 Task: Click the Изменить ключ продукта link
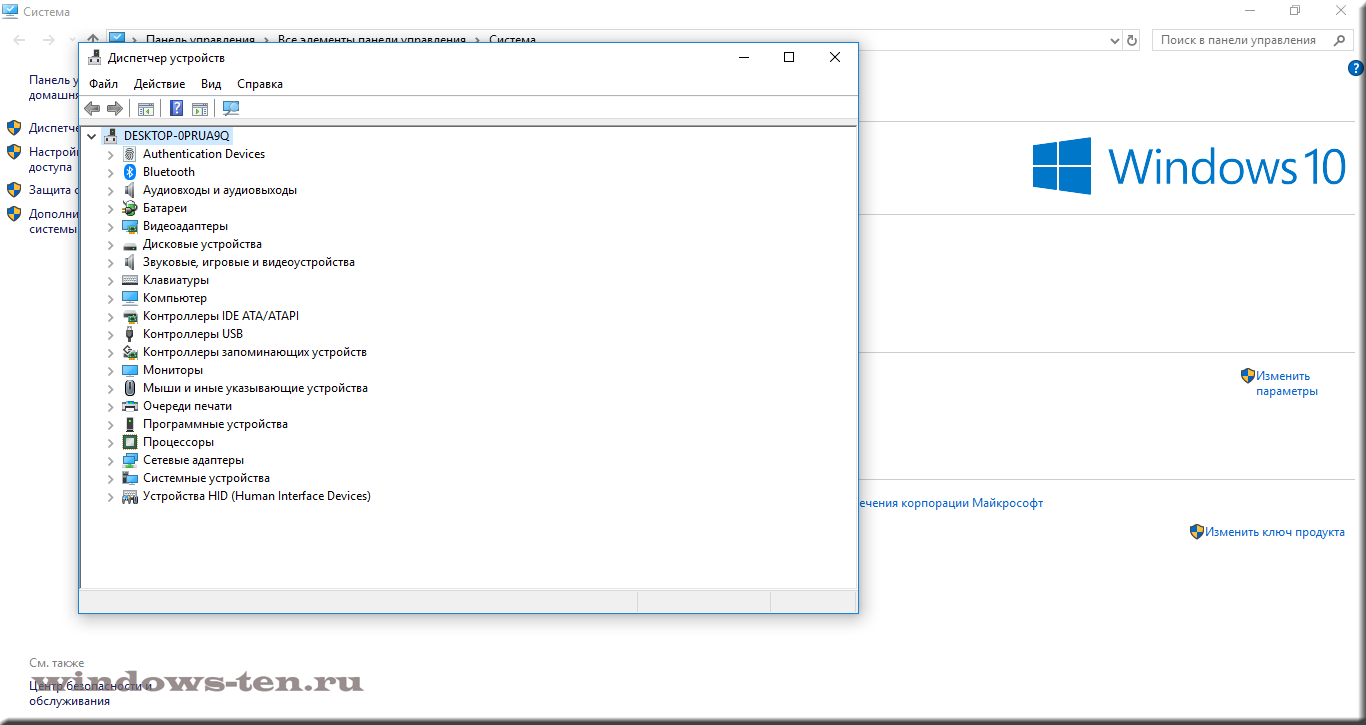1274,532
